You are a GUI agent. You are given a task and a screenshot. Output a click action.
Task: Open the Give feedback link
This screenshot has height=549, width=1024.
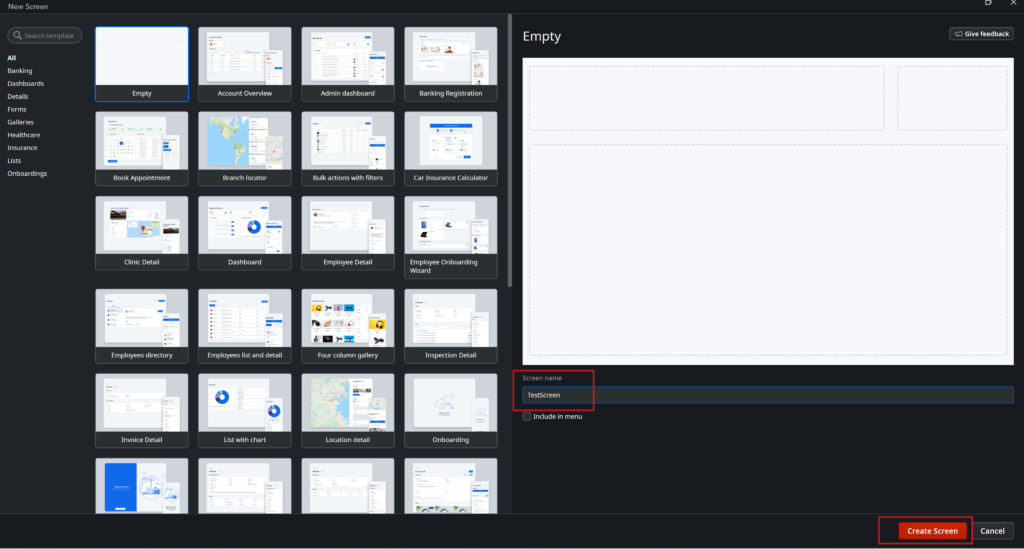point(980,34)
